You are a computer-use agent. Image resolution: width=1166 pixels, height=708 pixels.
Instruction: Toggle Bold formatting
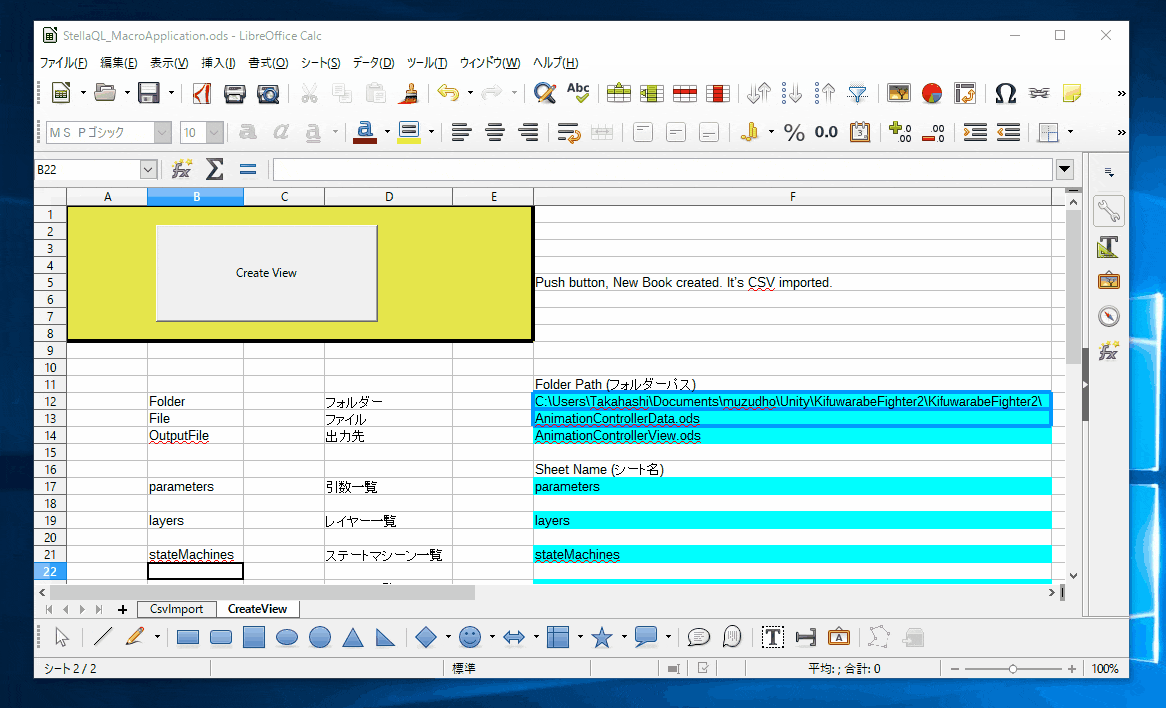[248, 132]
